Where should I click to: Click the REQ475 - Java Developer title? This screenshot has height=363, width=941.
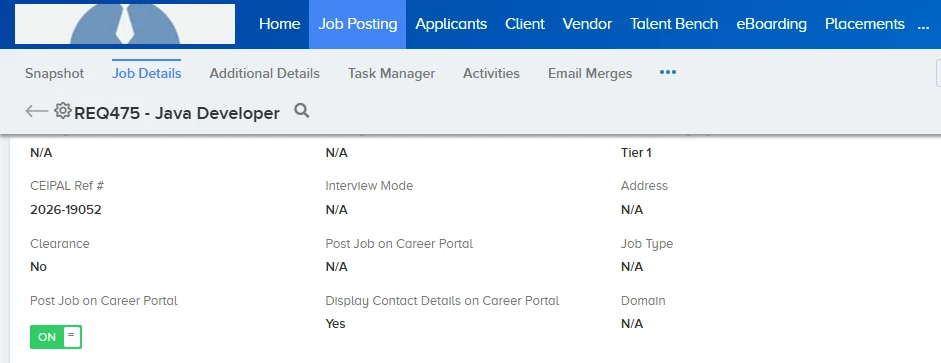point(177,113)
